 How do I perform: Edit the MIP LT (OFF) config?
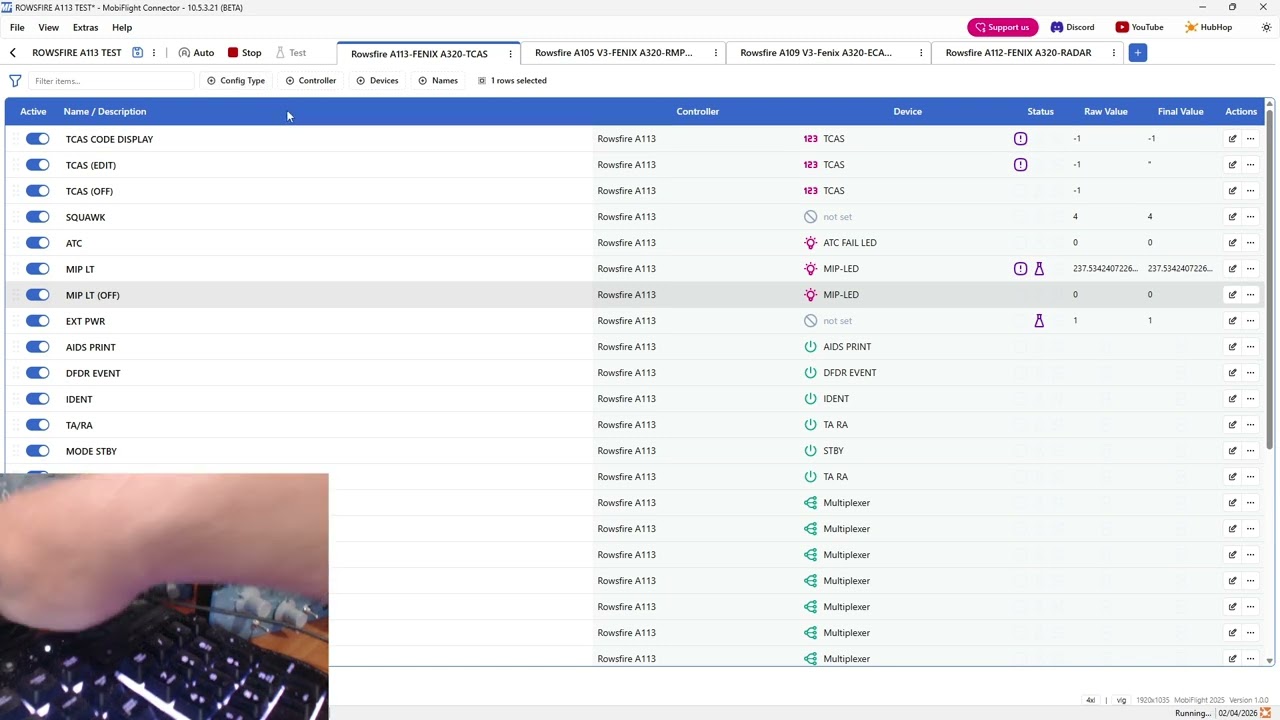[1232, 295]
